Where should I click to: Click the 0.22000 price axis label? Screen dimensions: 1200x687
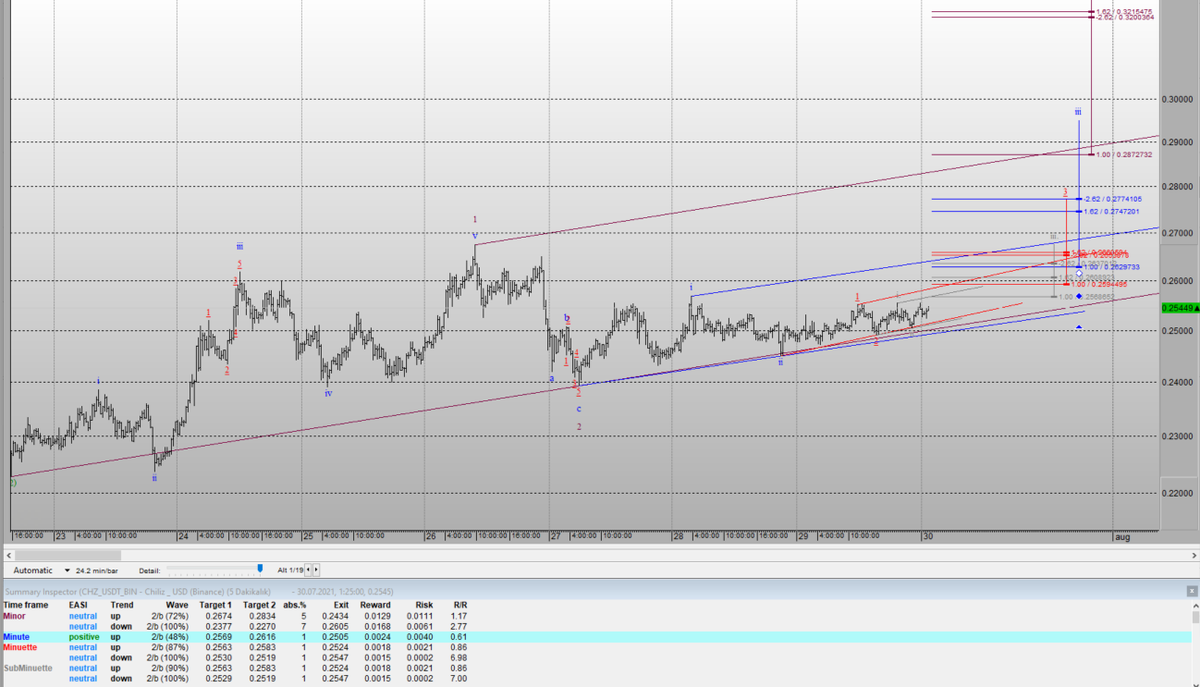pyautogui.click(x=1178, y=494)
